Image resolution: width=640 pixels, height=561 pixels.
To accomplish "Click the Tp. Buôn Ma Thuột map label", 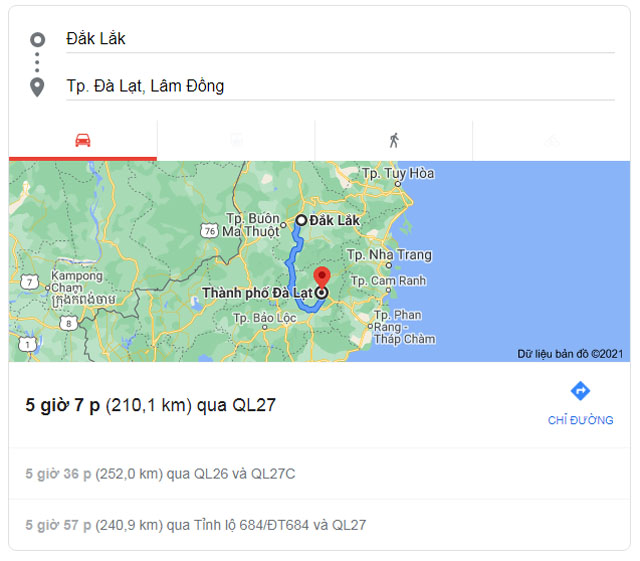I will click(x=253, y=225).
